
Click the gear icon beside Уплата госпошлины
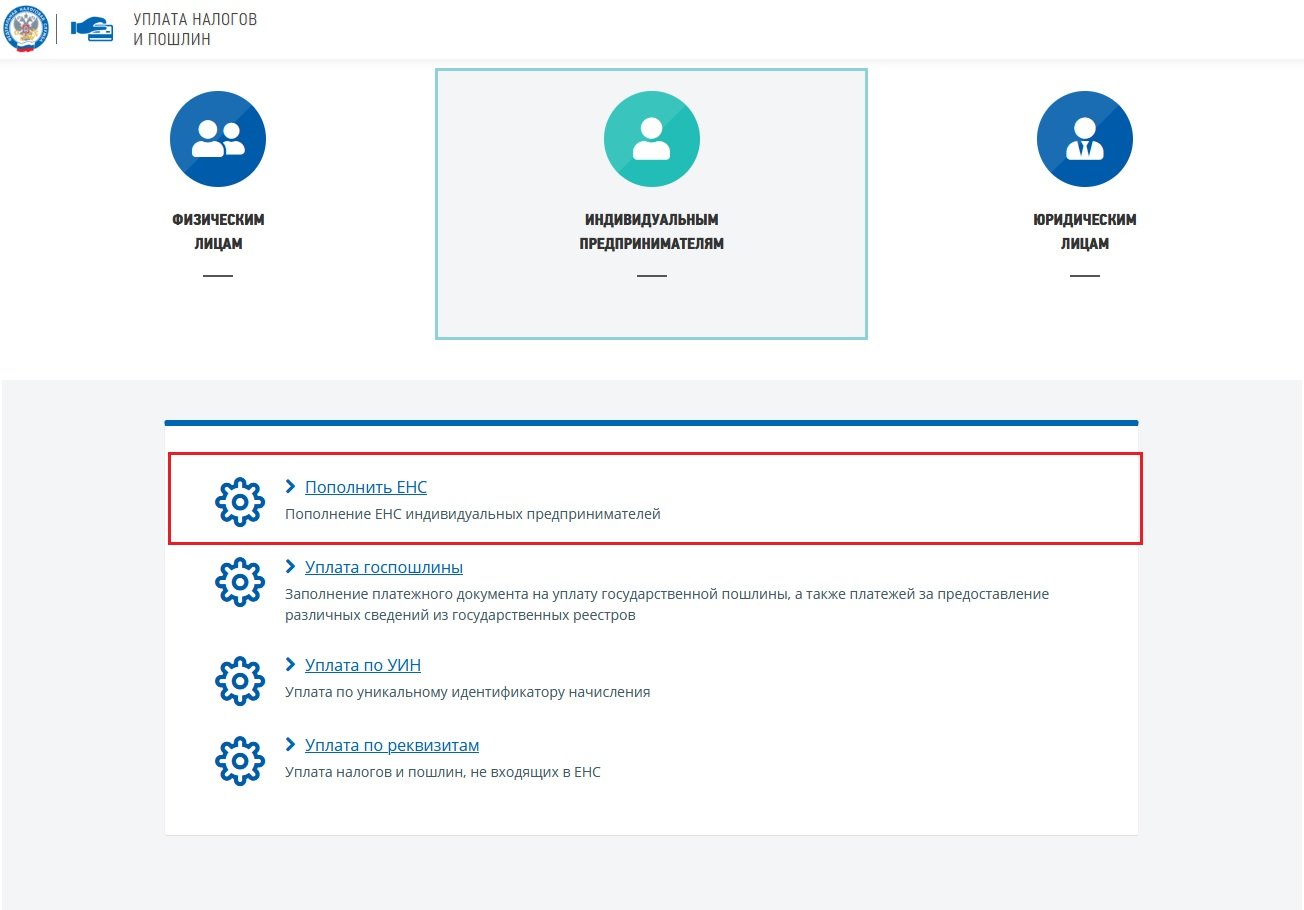pos(240,582)
